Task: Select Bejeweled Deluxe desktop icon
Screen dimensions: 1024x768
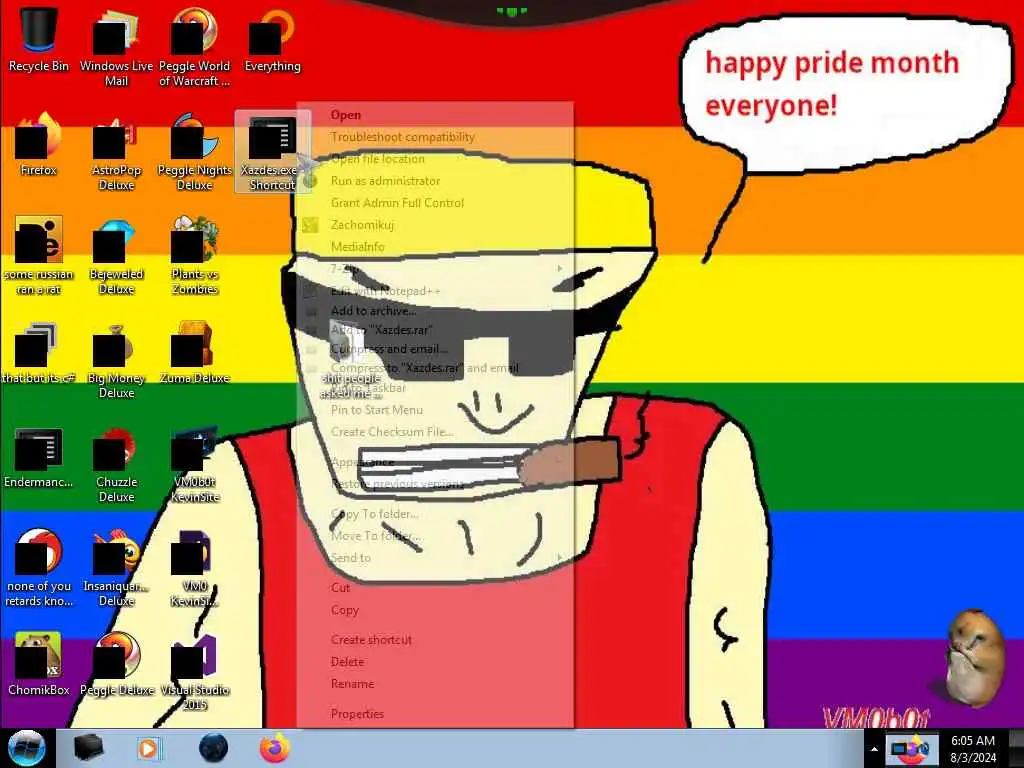Action: tap(116, 256)
